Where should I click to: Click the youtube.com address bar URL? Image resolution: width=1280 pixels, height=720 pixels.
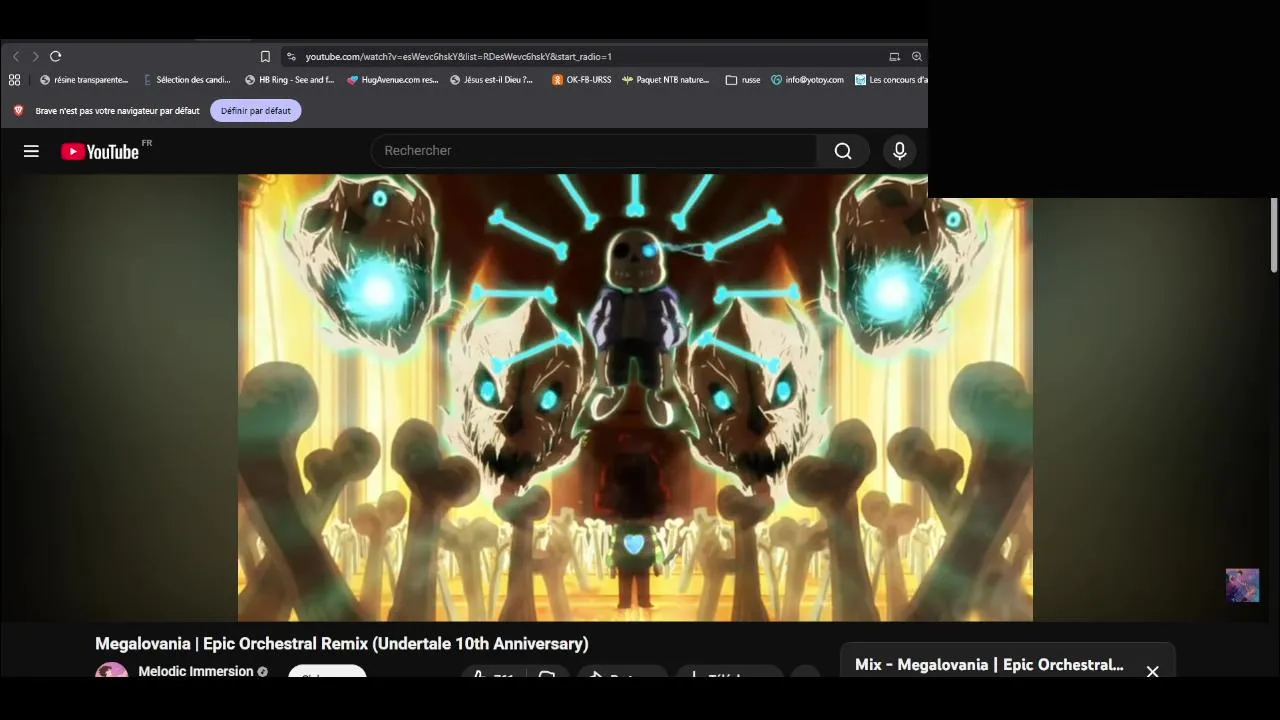click(x=458, y=57)
